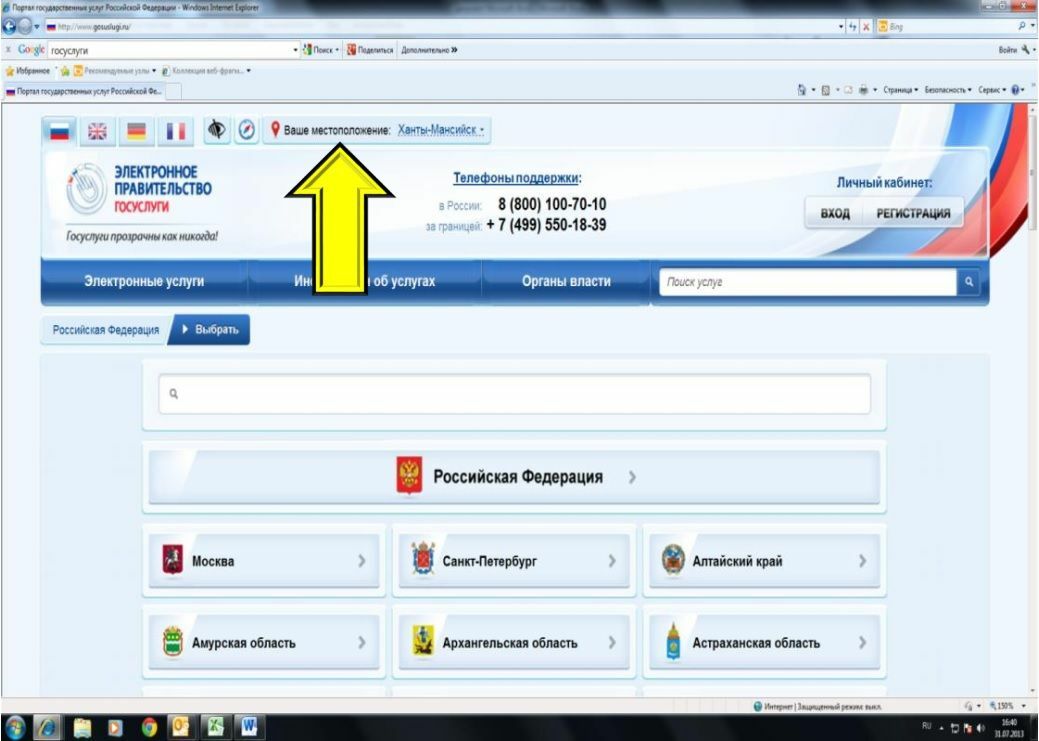1039x741 pixels.
Task: Click the Выбрать region button
Action: click(209, 329)
